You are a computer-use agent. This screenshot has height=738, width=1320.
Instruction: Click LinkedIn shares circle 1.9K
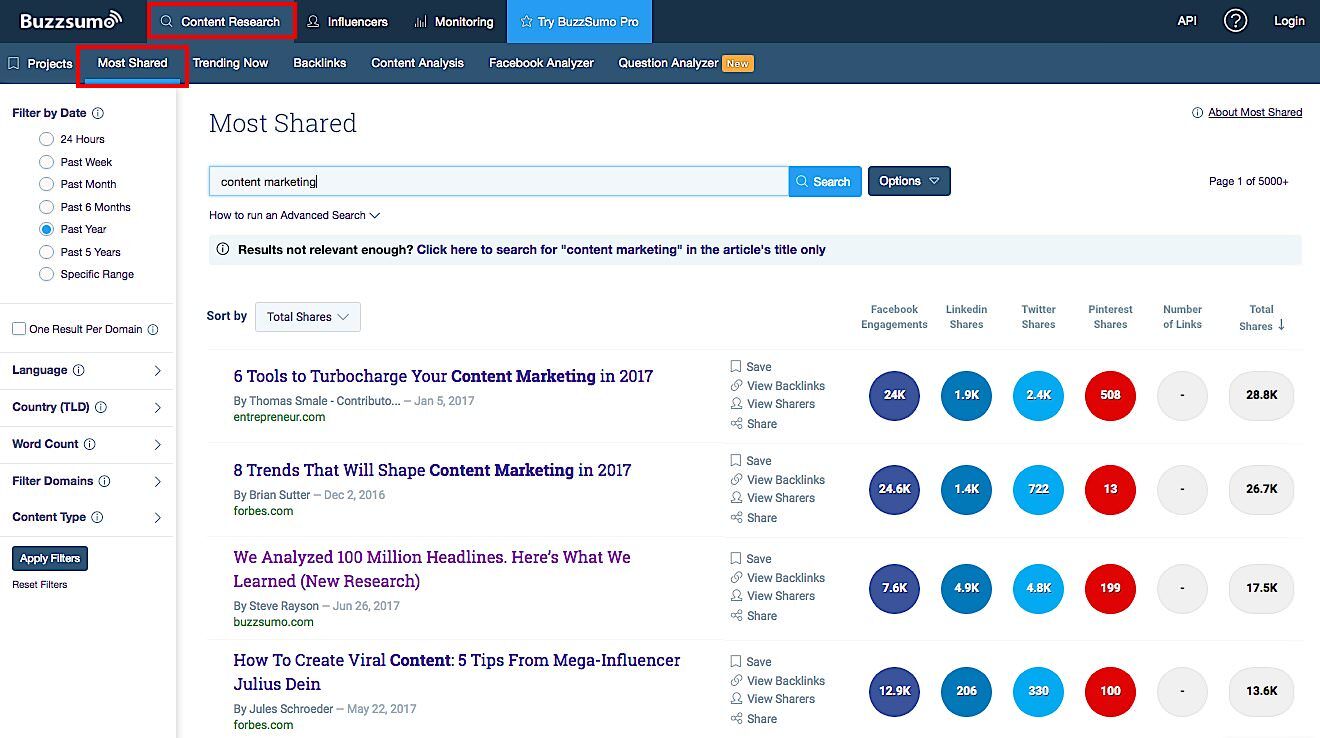pyautogui.click(x=966, y=395)
